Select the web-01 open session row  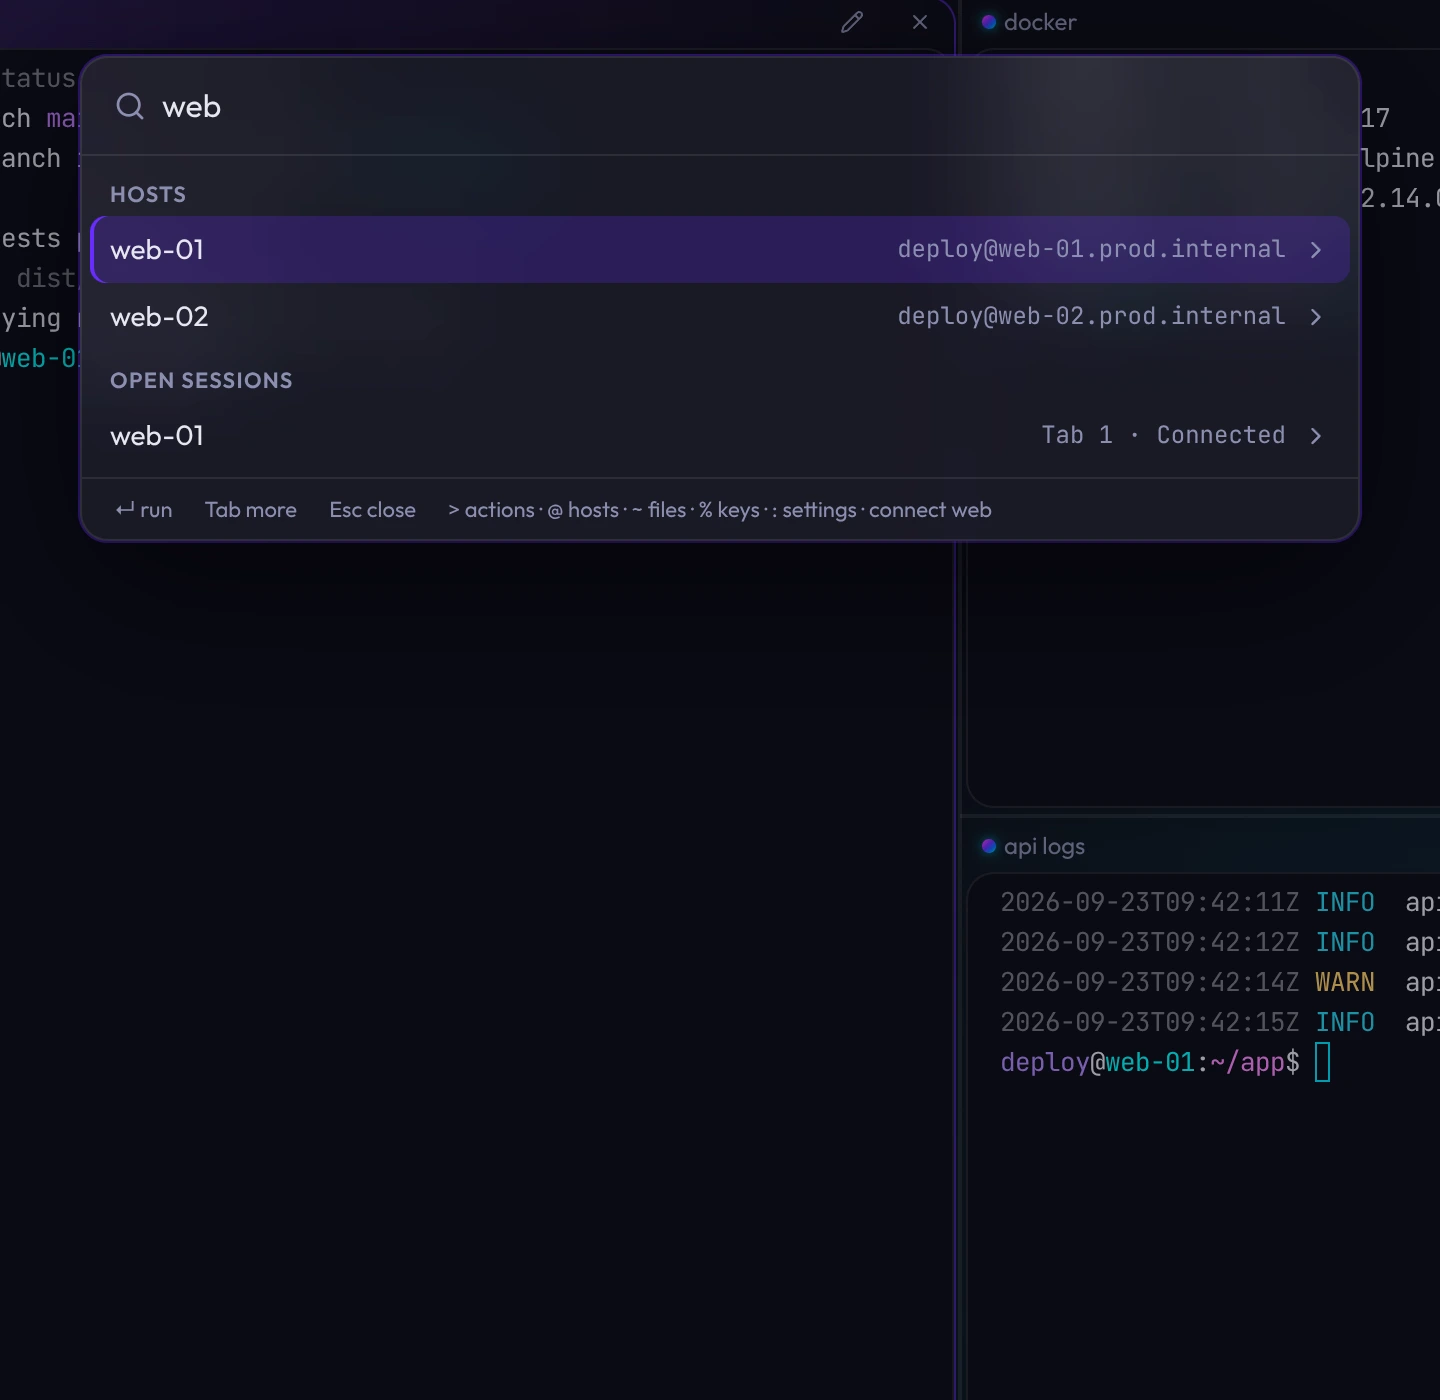(x=720, y=435)
